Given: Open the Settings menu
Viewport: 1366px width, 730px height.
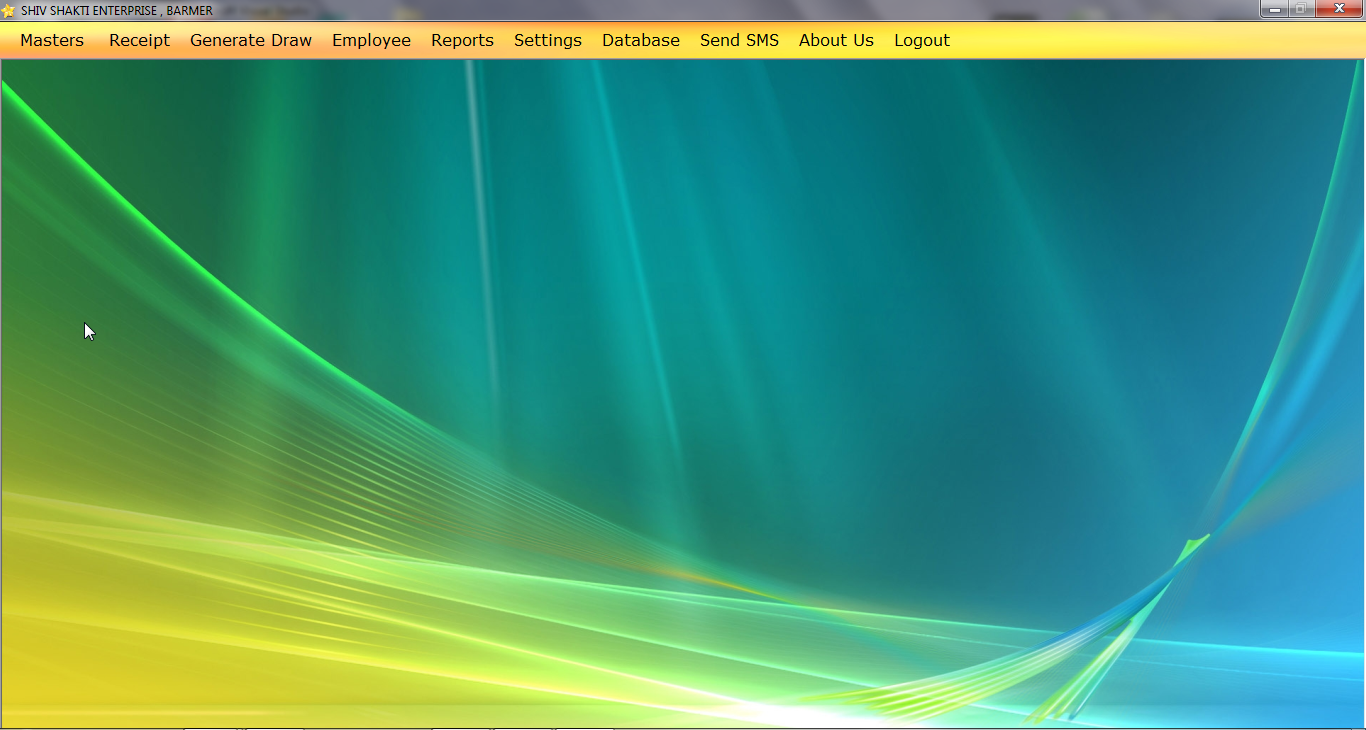Looking at the screenshot, I should pos(547,40).
